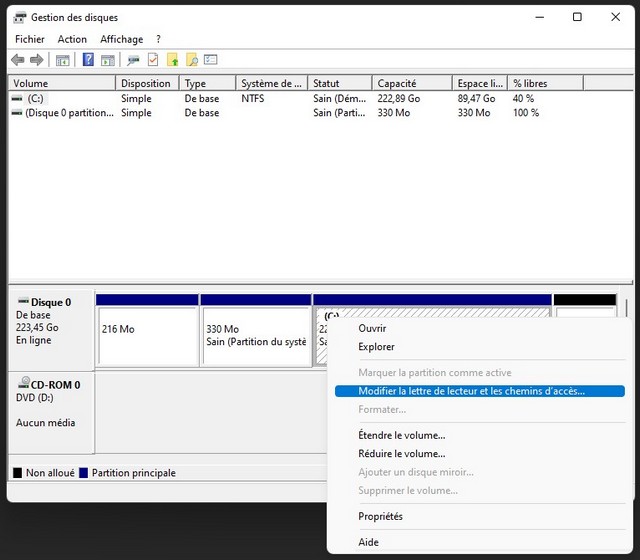Sort the list by the Volume column header
The image size is (640, 560).
pyautogui.click(x=30, y=84)
